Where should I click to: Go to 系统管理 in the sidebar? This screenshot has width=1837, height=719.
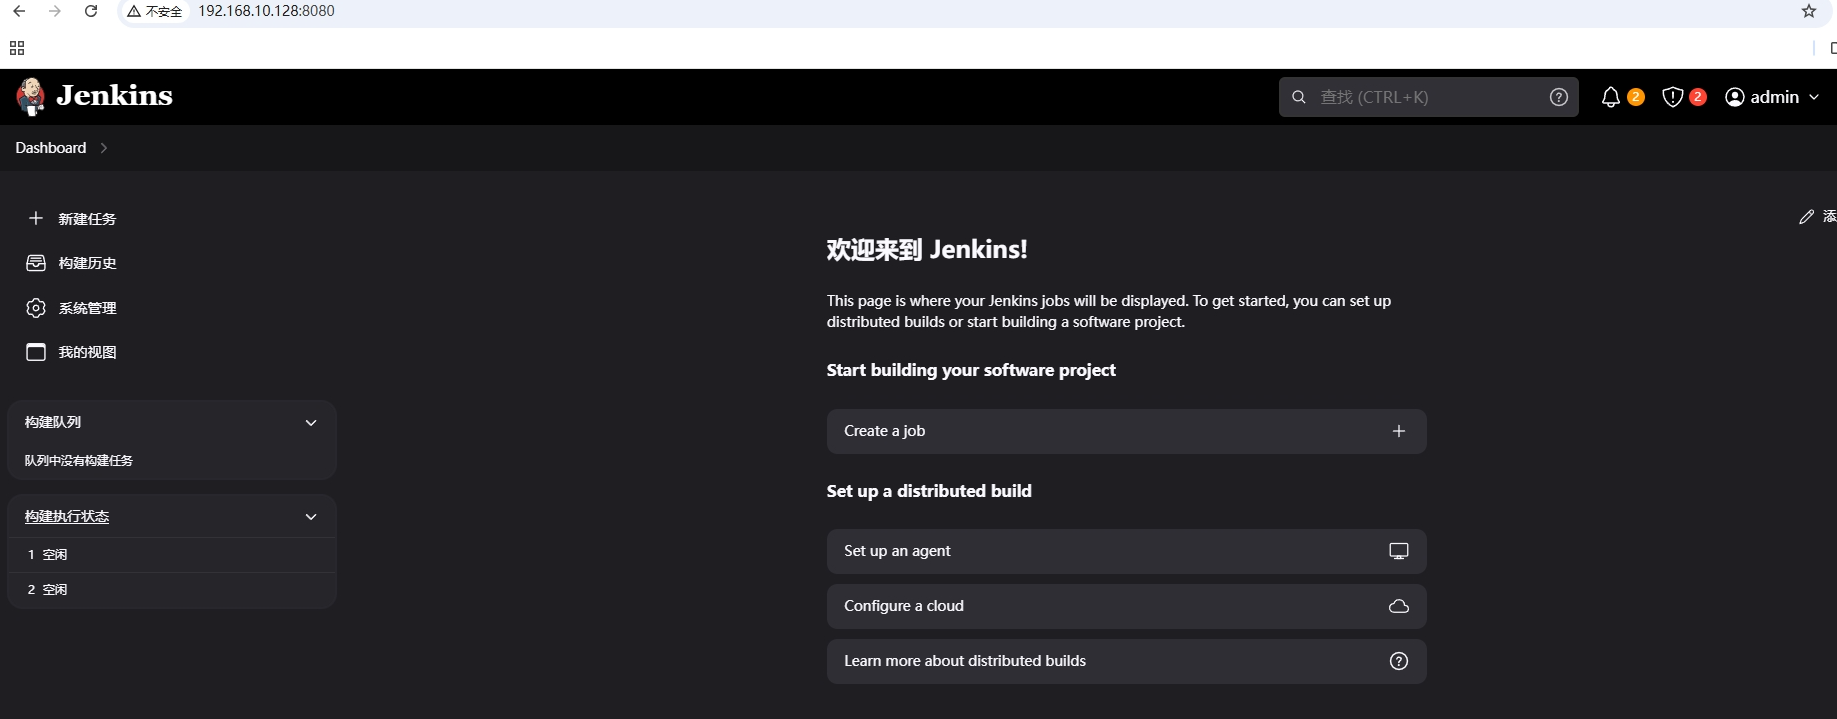point(87,308)
